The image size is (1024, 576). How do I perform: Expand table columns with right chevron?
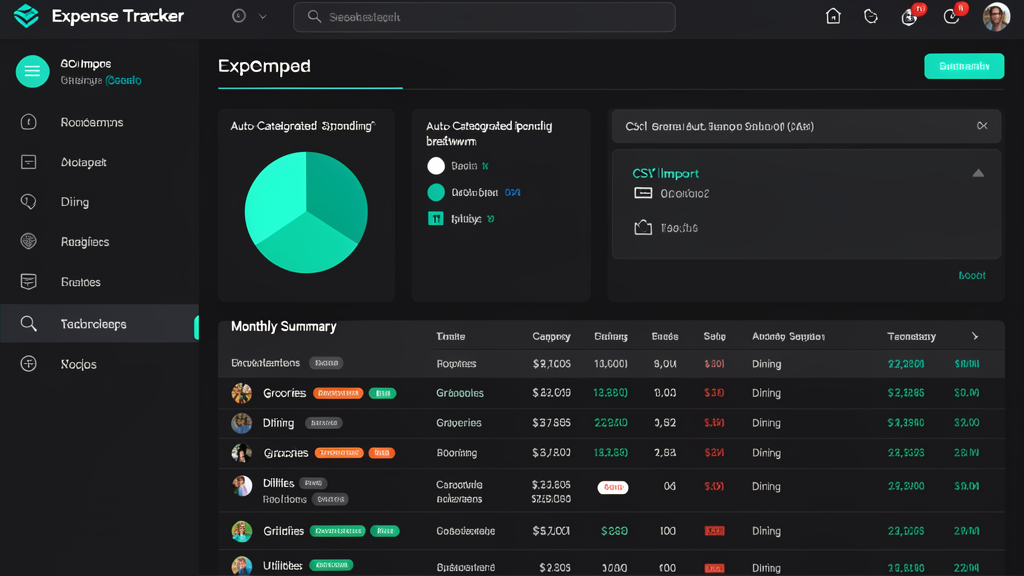click(975, 336)
